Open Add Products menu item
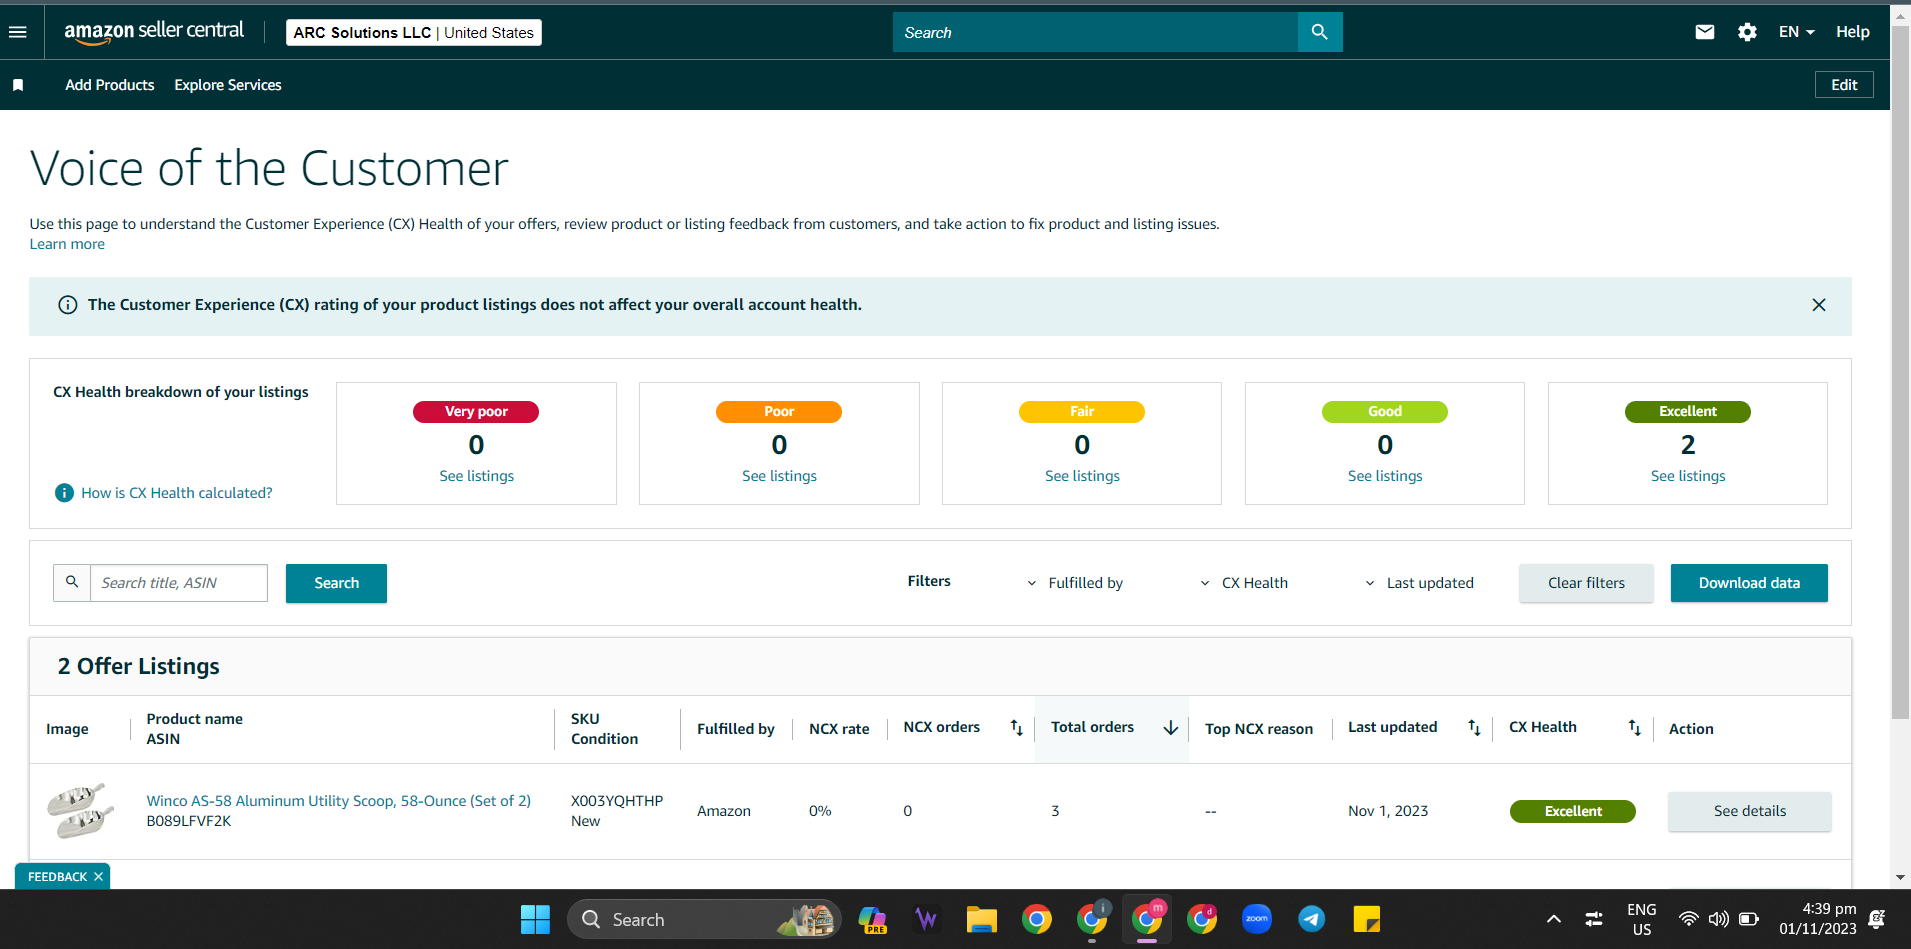The width and height of the screenshot is (1911, 949). (x=110, y=85)
